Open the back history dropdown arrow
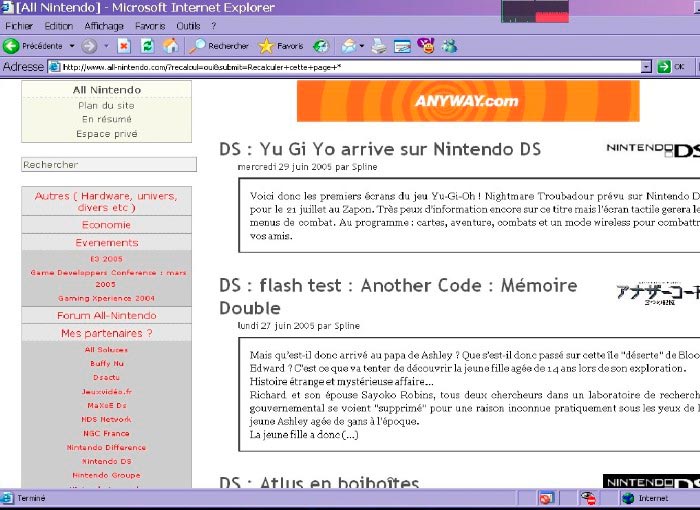 [x=72, y=46]
